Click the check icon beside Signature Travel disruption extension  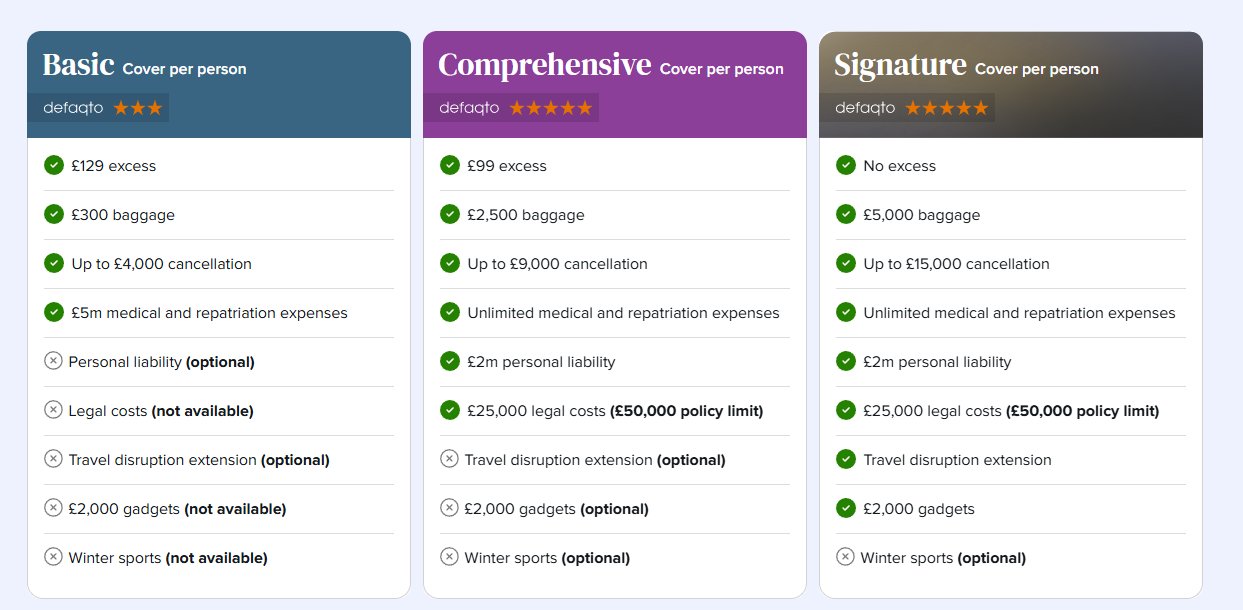pos(846,459)
